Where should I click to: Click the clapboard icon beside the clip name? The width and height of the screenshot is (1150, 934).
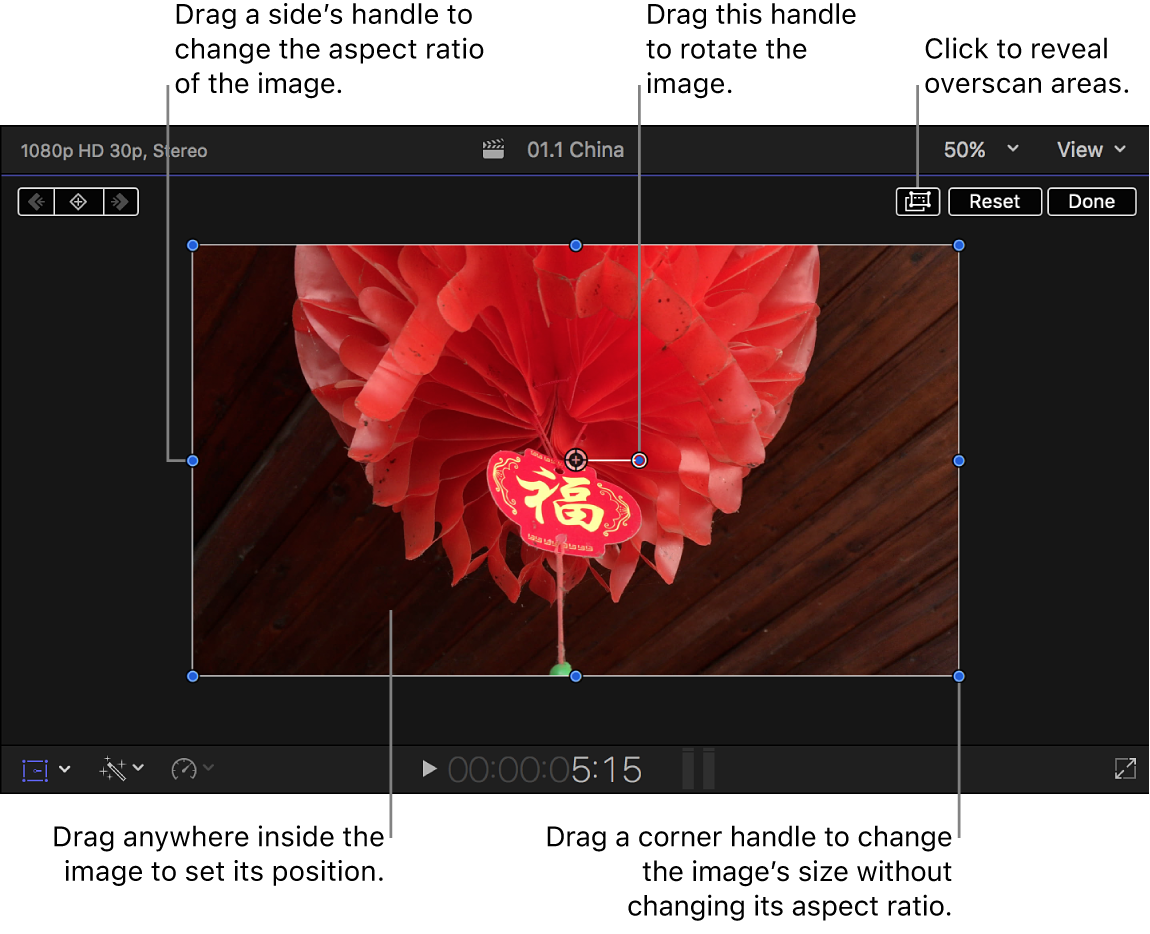(x=492, y=149)
